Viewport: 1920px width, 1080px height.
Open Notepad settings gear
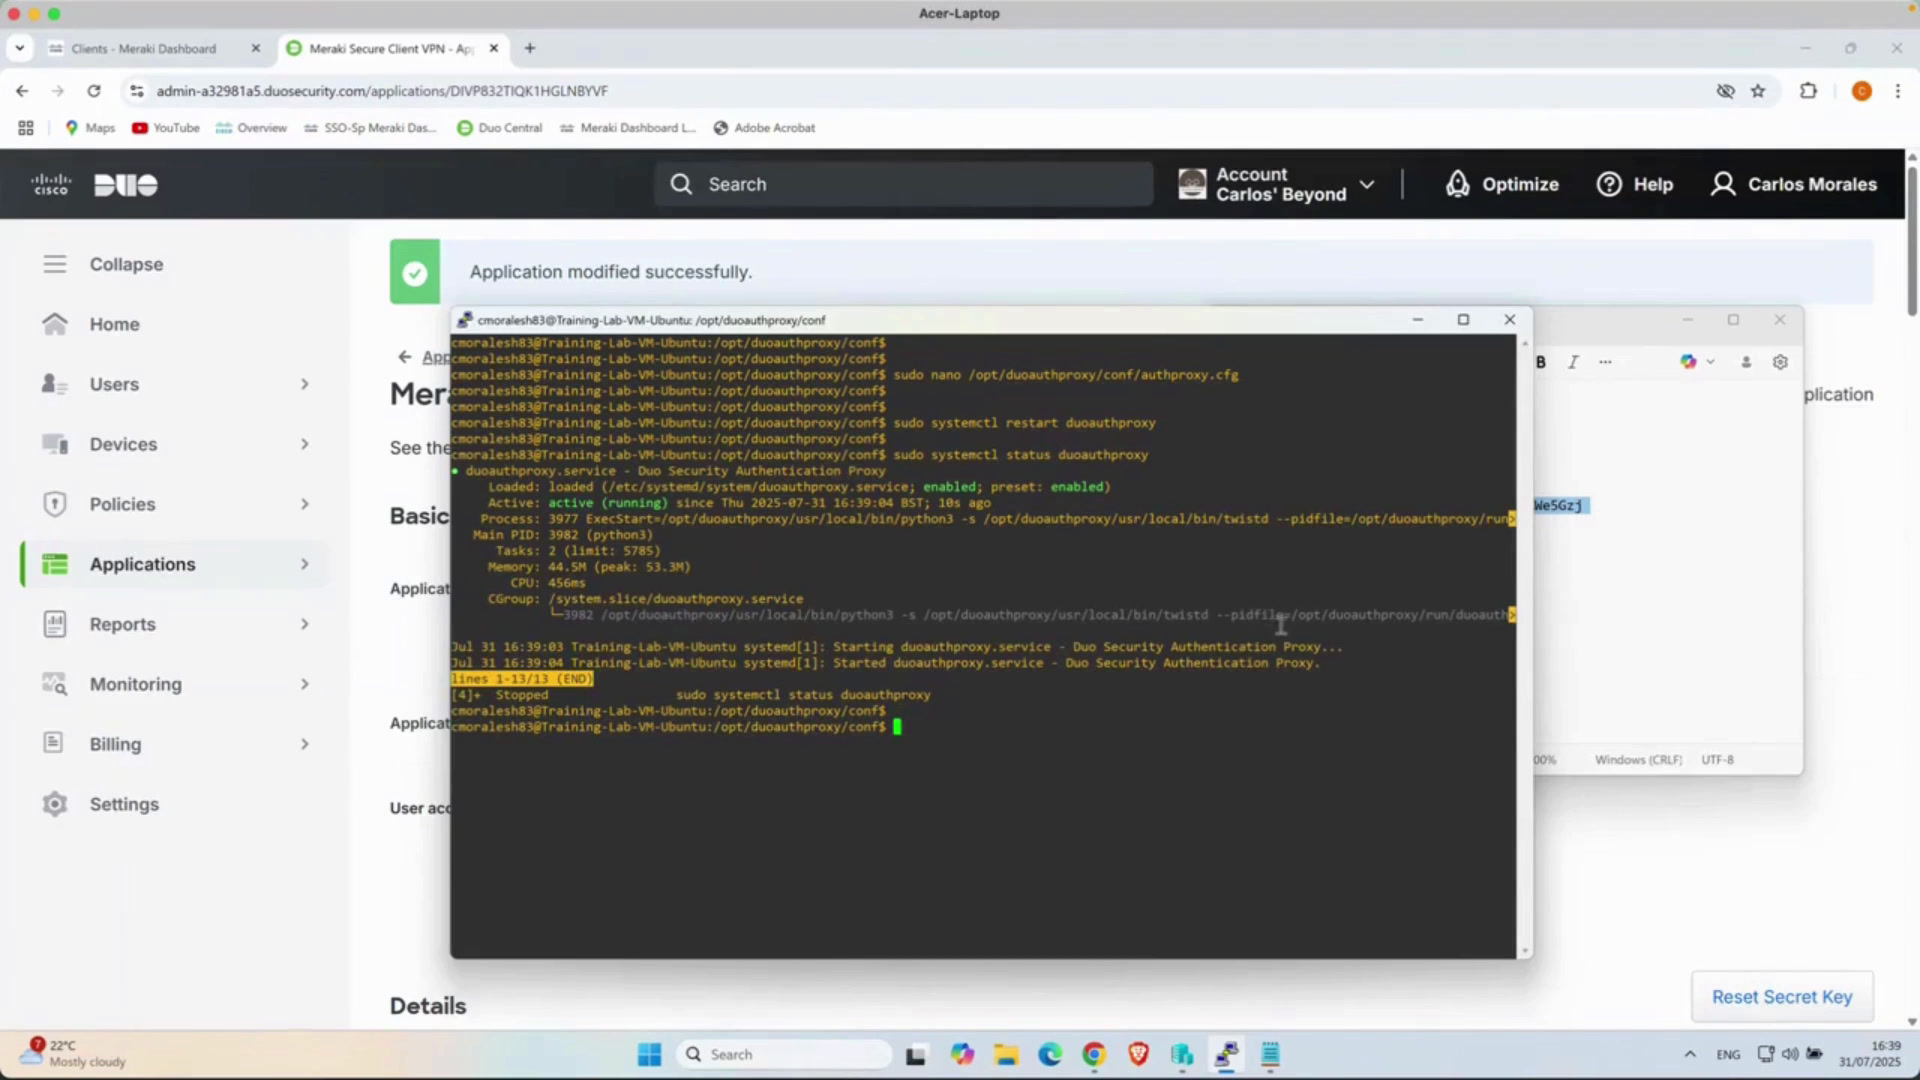pyautogui.click(x=1780, y=362)
